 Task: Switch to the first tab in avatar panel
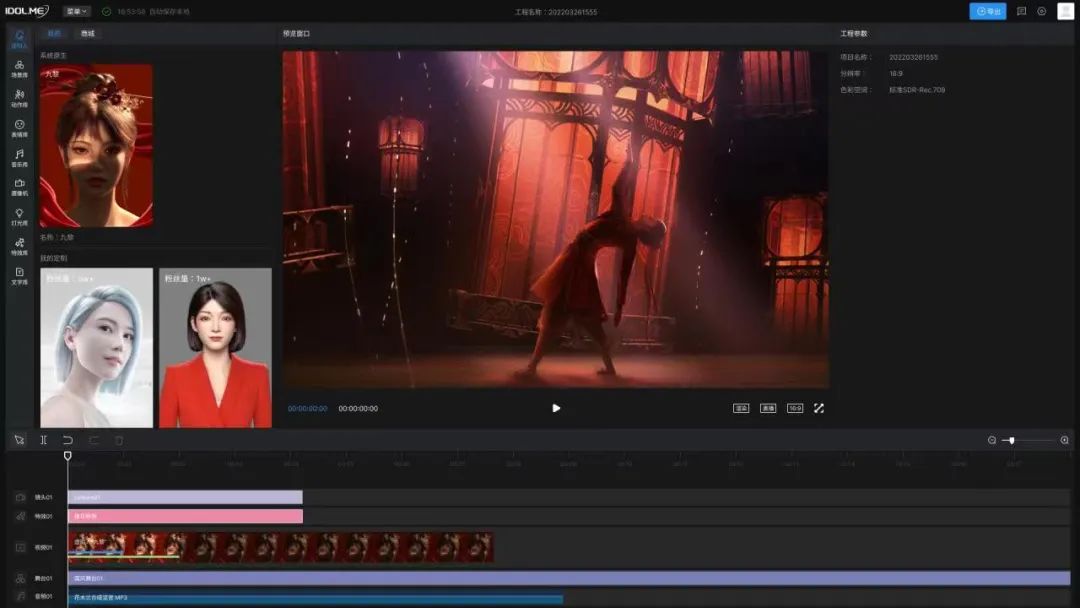54,33
